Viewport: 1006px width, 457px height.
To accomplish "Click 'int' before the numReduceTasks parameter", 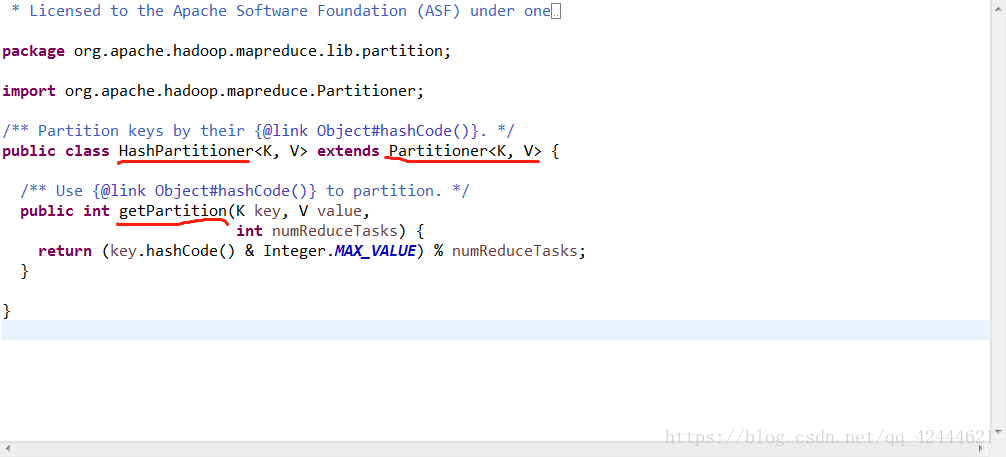I will coord(250,231).
